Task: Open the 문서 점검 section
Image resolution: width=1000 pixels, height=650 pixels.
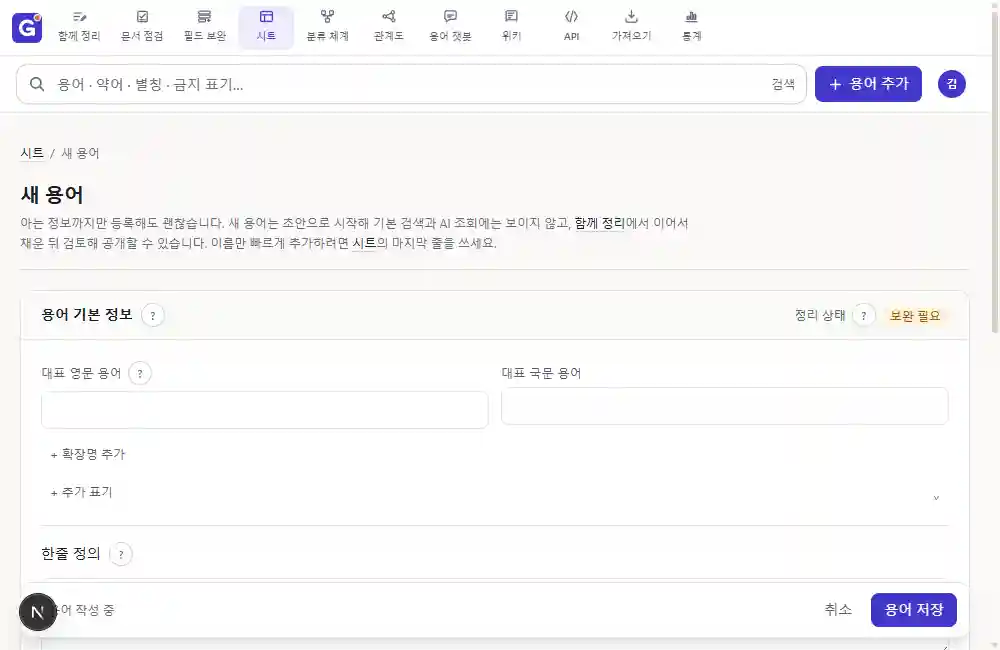Action: tap(142, 27)
